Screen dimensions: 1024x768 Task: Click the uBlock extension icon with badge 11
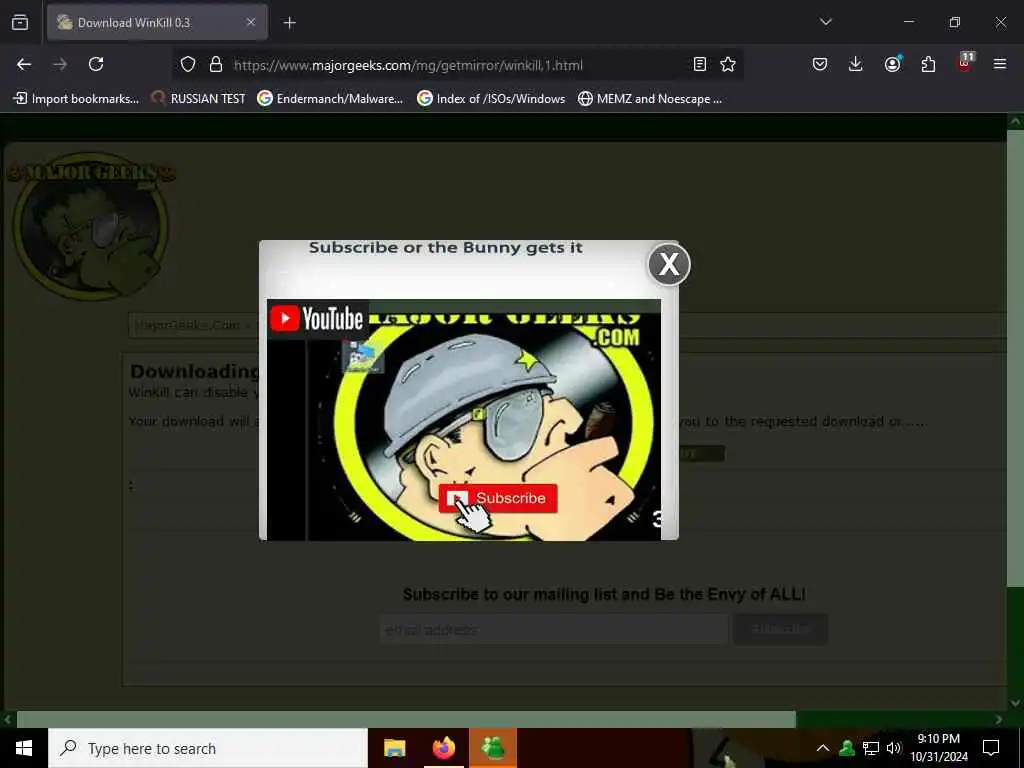pyautogui.click(x=965, y=63)
